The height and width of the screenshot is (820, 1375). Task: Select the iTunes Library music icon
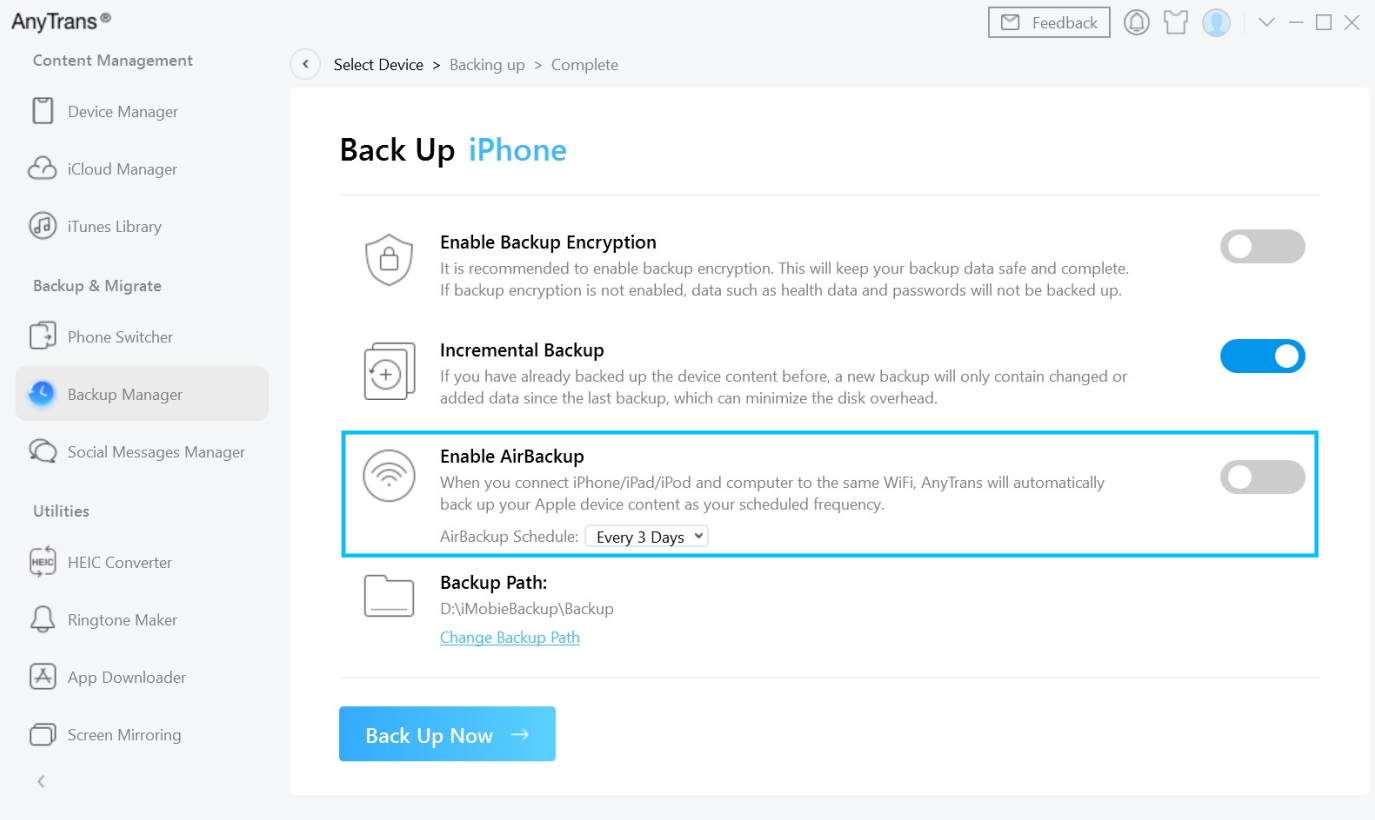tap(42, 226)
